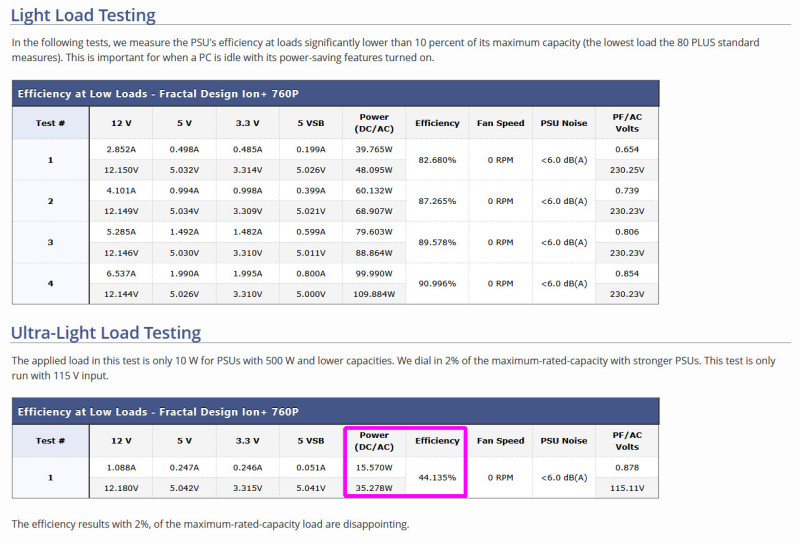Click the 12.144V voltage cell
800x544 pixels.
coord(121,294)
